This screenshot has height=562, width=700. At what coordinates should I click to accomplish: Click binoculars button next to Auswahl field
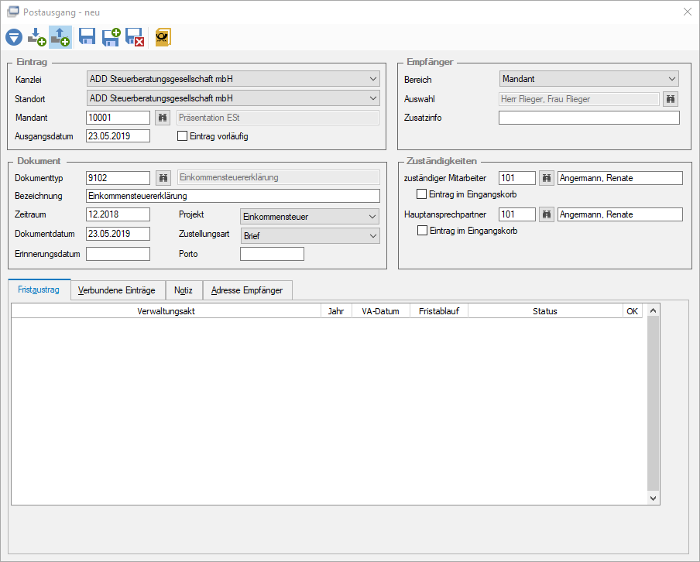pyautogui.click(x=671, y=99)
